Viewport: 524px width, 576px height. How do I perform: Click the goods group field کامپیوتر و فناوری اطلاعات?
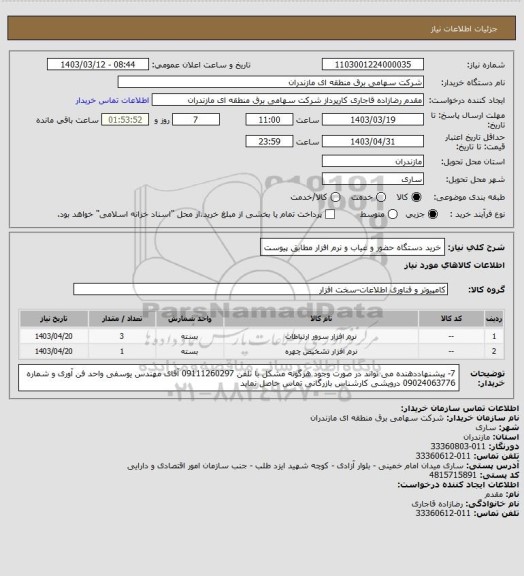(x=260, y=289)
